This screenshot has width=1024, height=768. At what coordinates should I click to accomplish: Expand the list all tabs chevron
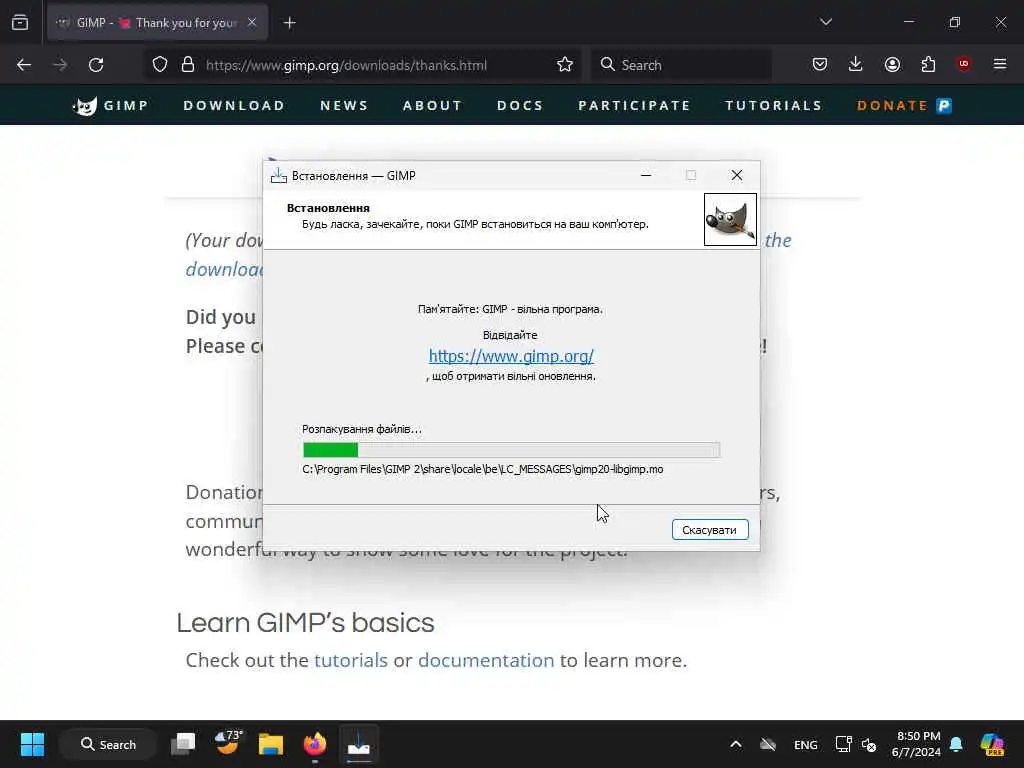click(825, 22)
